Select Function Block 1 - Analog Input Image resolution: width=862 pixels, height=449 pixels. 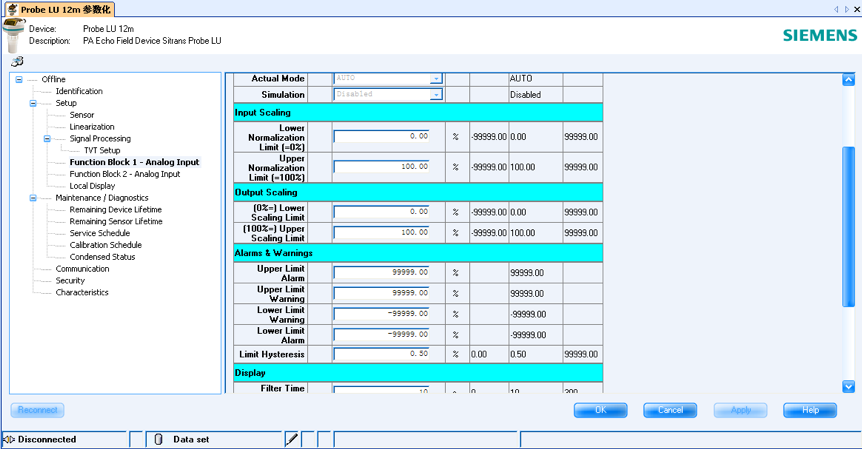point(134,162)
